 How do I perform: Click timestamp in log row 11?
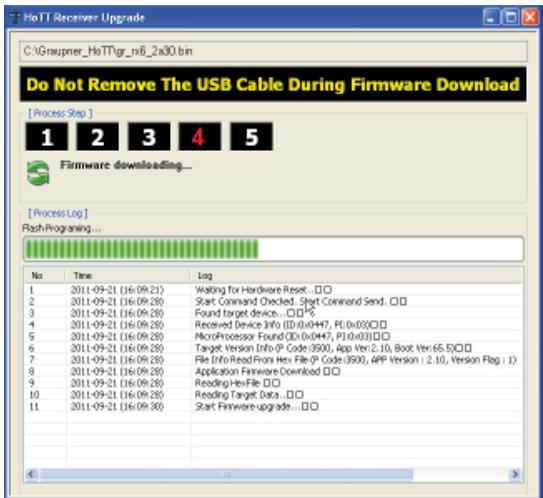pyautogui.click(x=117, y=406)
